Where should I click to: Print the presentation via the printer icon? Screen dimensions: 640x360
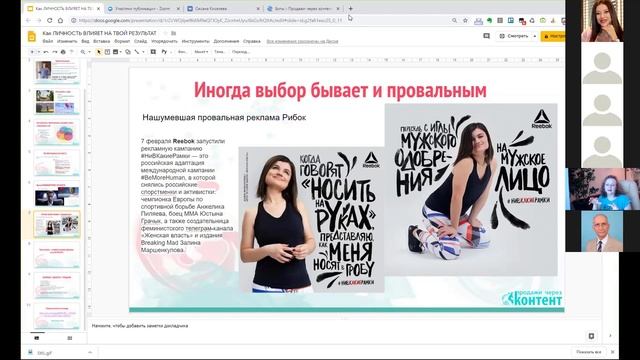[63, 52]
